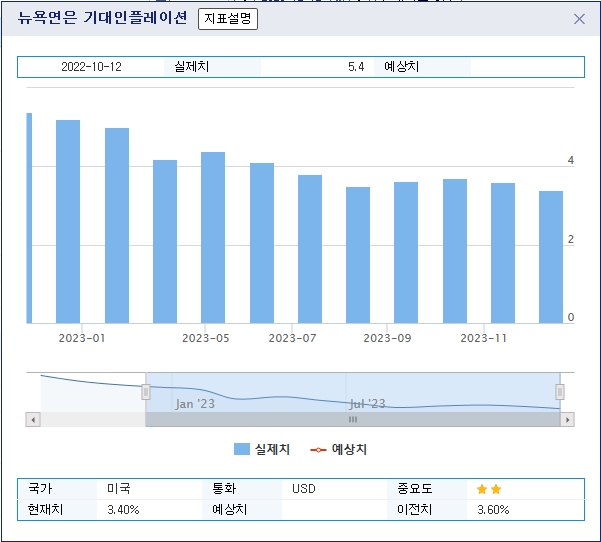This screenshot has width=601, height=542.
Task: Click the navigator scrollbar thumb grip
Action: tap(353, 419)
